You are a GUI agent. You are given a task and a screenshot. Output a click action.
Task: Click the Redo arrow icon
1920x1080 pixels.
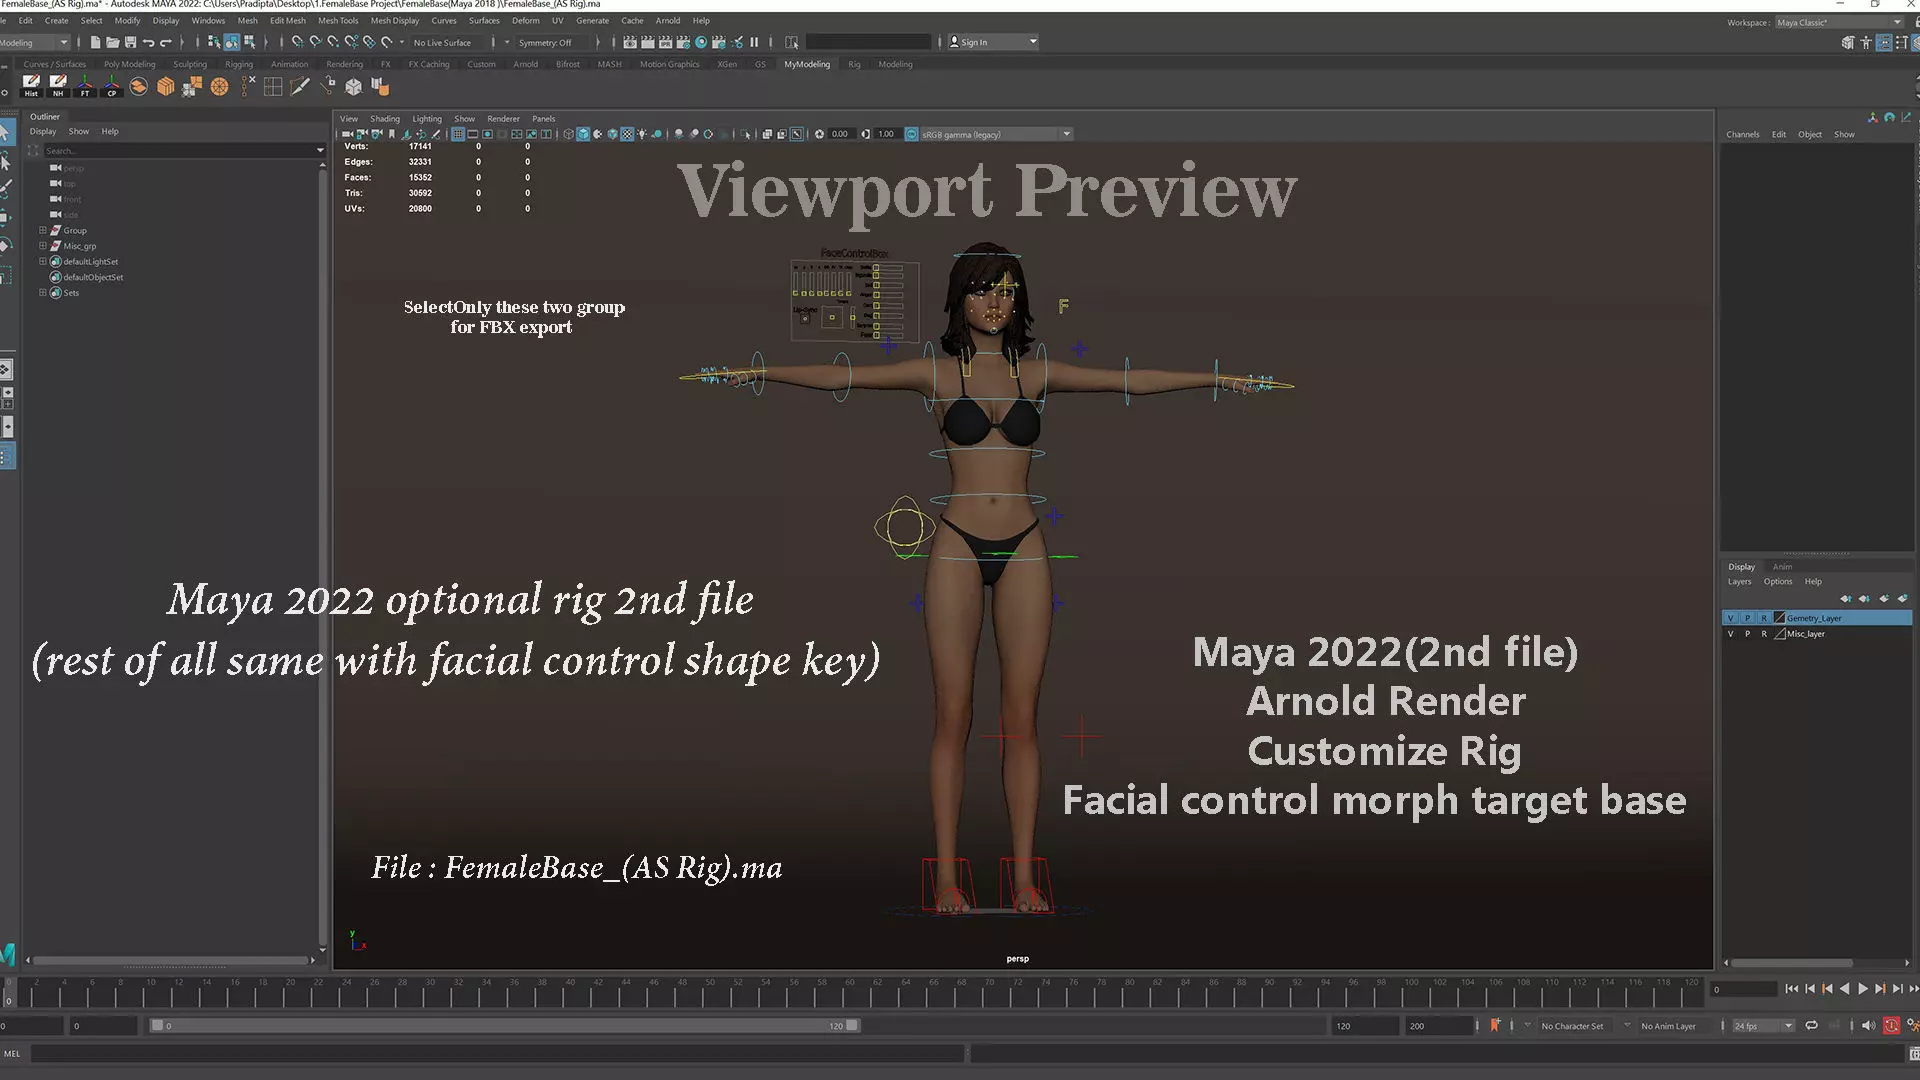point(166,42)
